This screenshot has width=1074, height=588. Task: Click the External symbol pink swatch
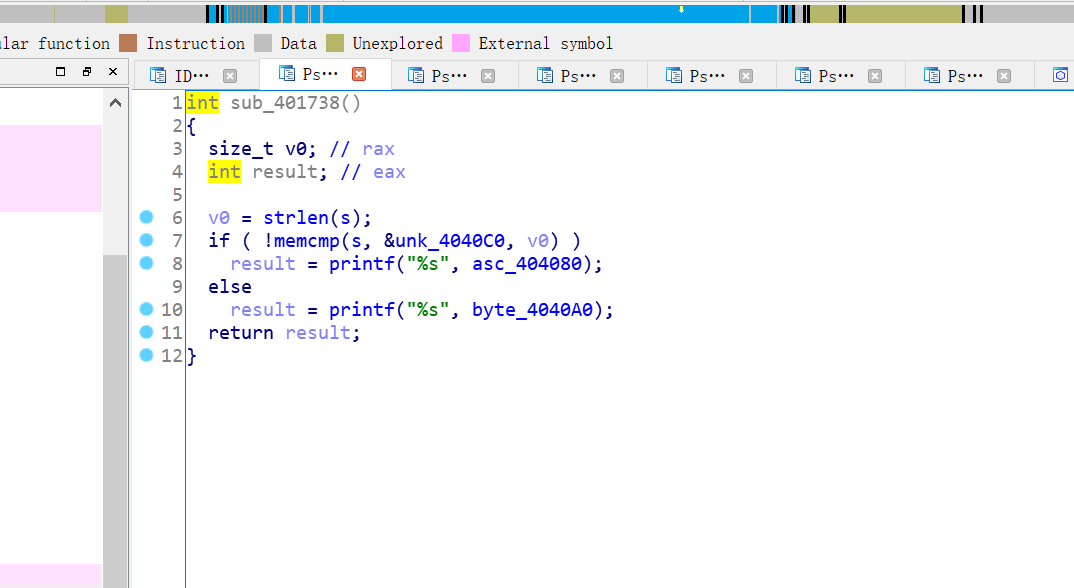[x=461, y=43]
